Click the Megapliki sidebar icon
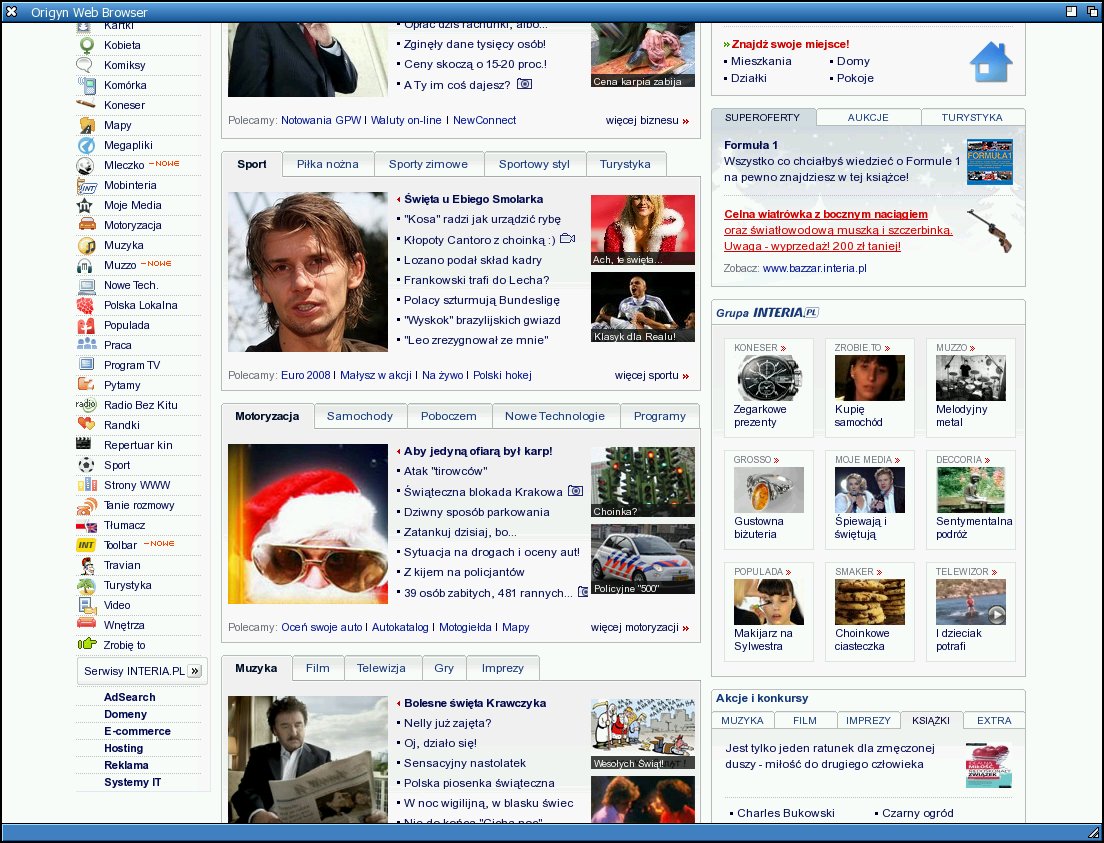The height and width of the screenshot is (843, 1104). pos(86,145)
